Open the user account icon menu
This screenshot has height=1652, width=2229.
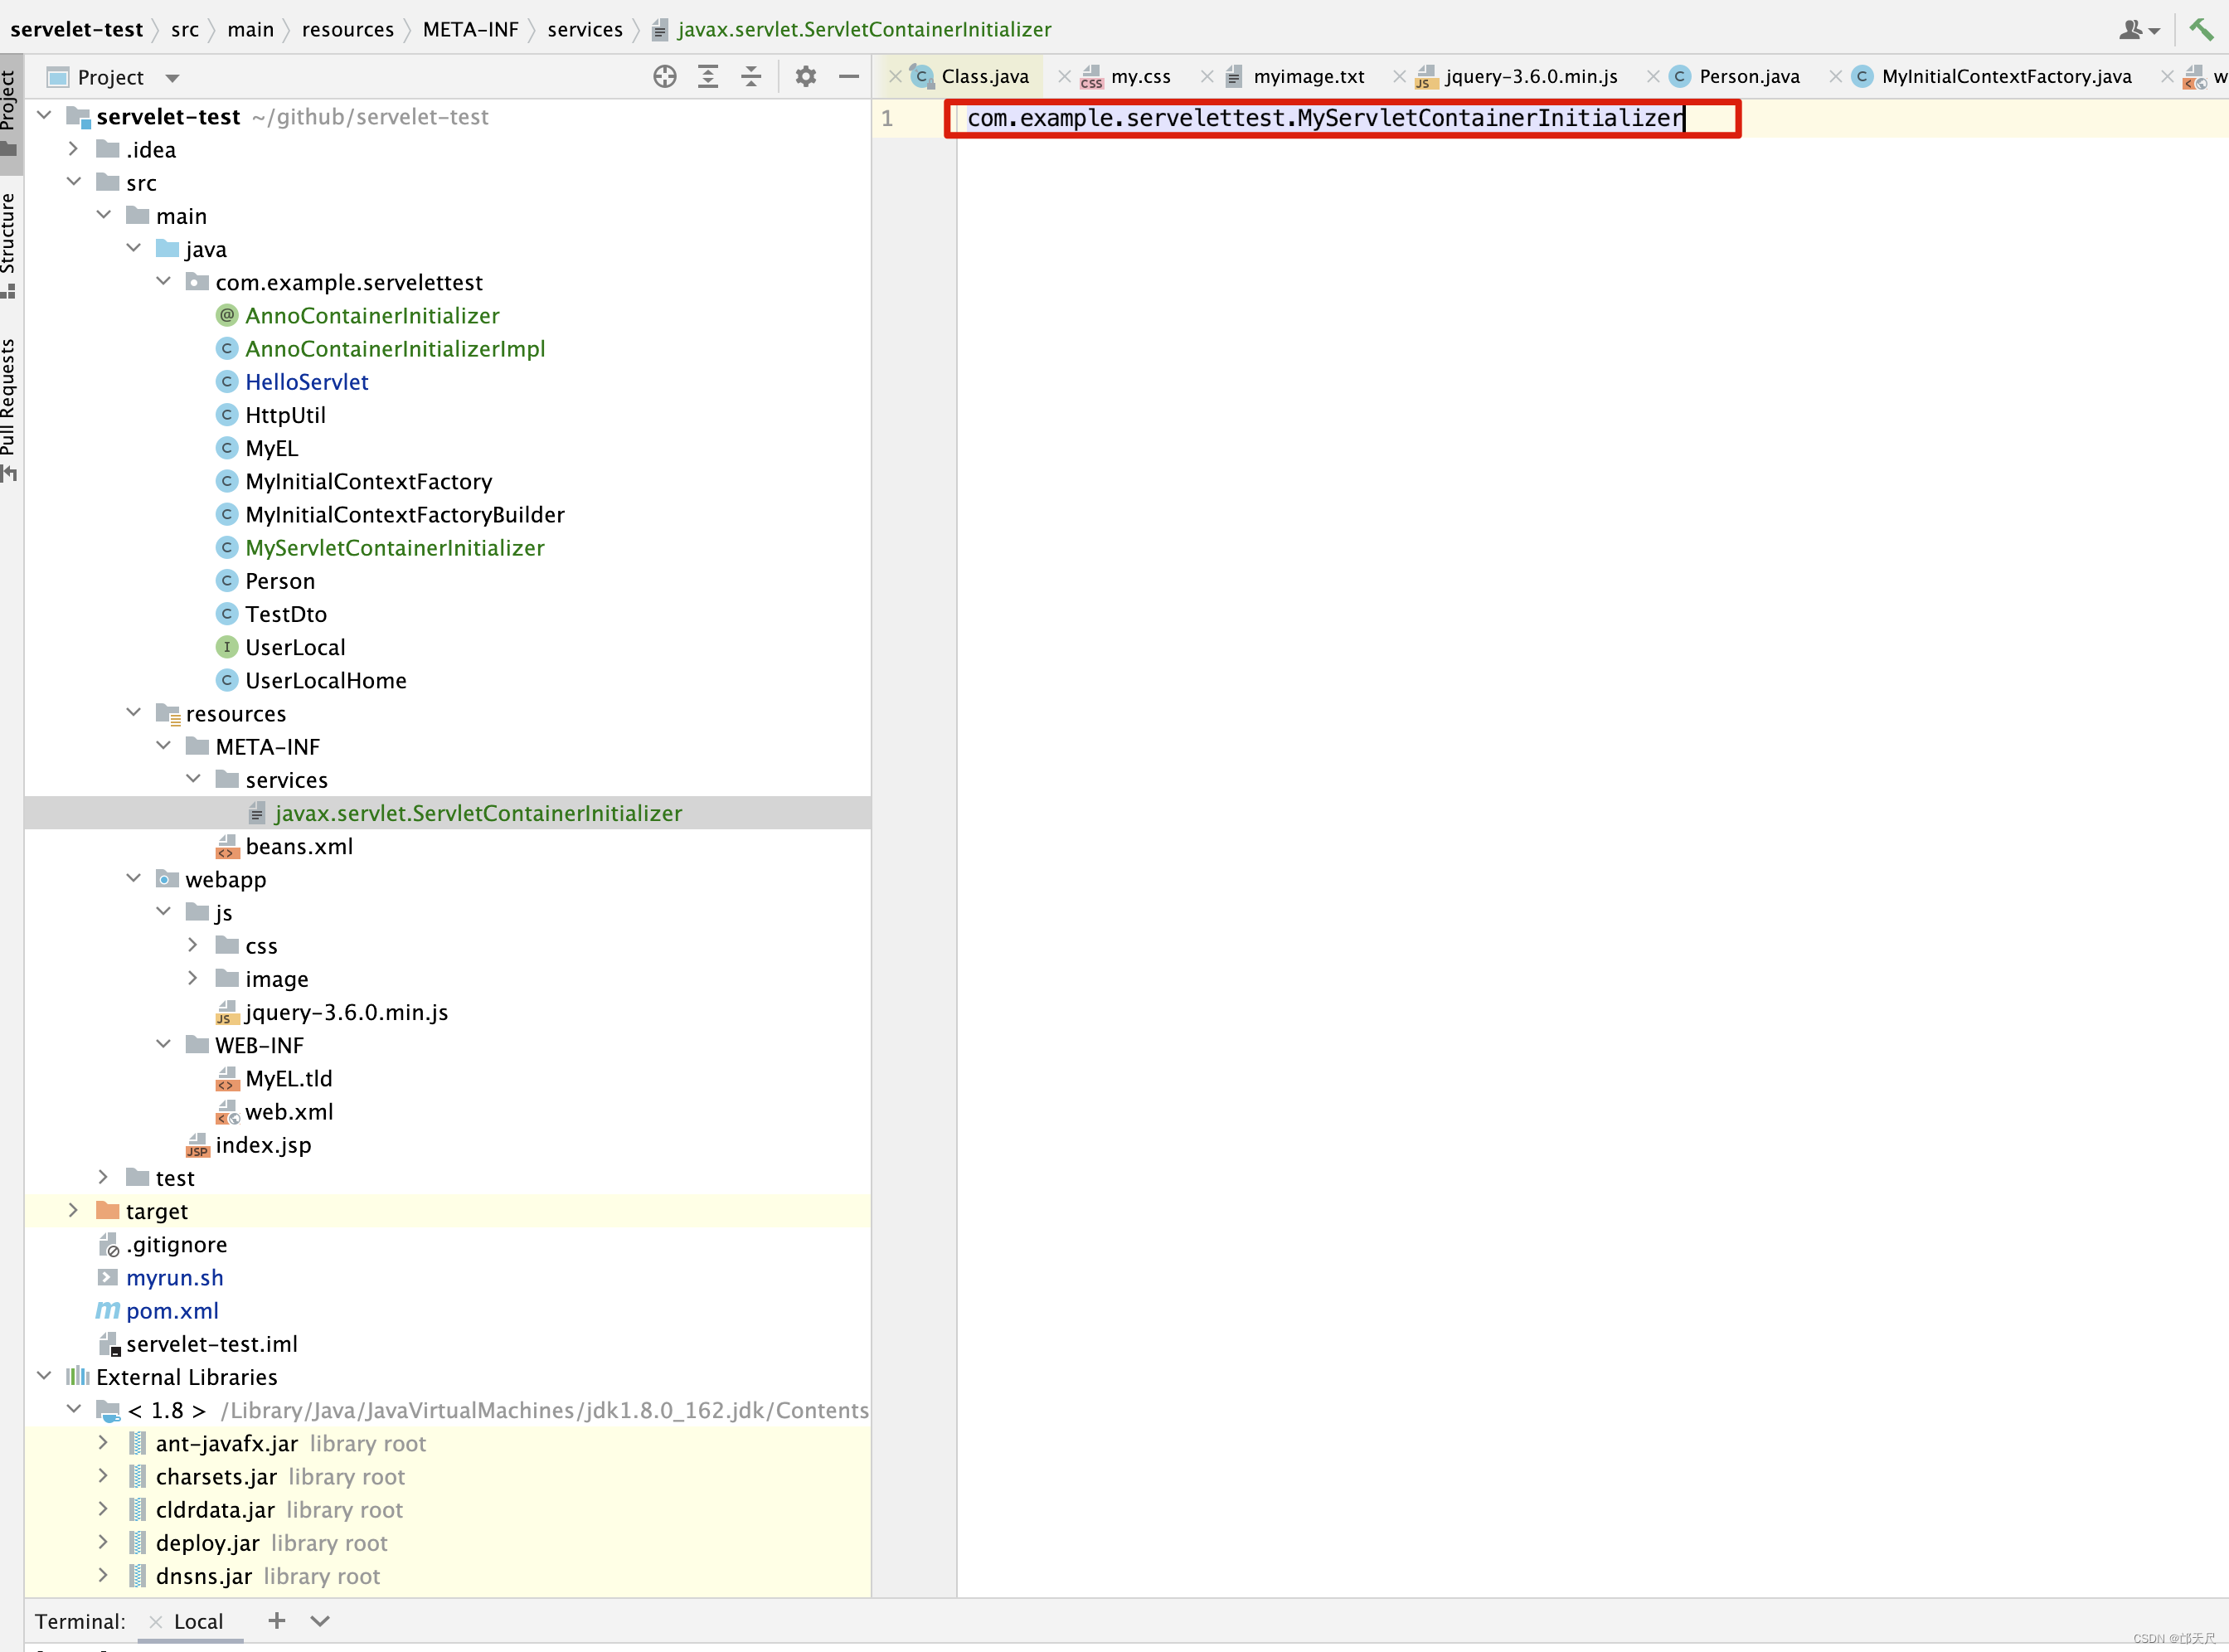(x=2138, y=30)
